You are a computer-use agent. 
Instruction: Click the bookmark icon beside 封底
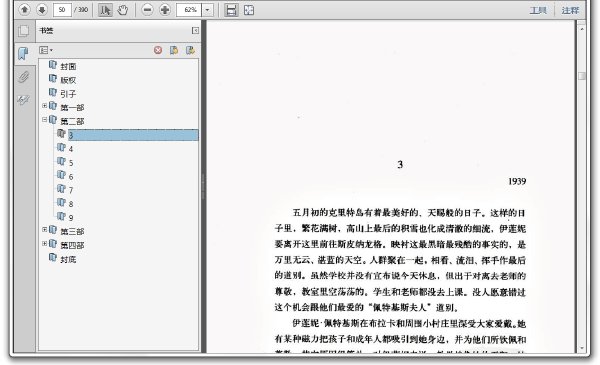click(53, 258)
